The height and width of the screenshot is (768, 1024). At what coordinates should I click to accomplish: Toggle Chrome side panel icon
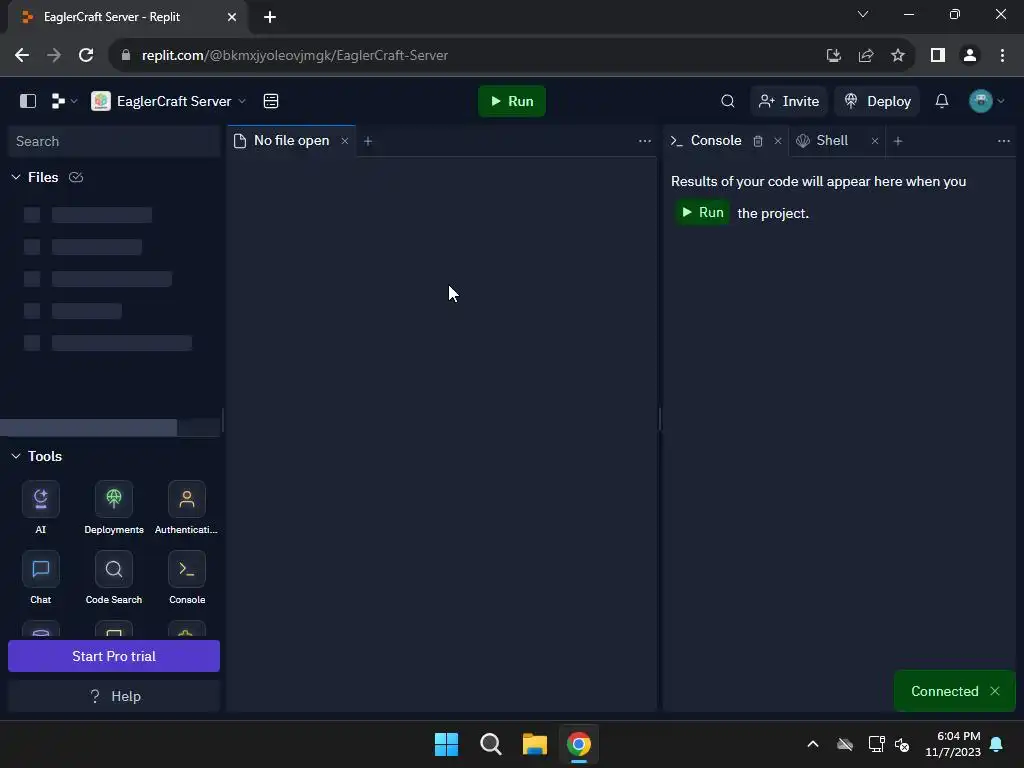click(x=938, y=56)
